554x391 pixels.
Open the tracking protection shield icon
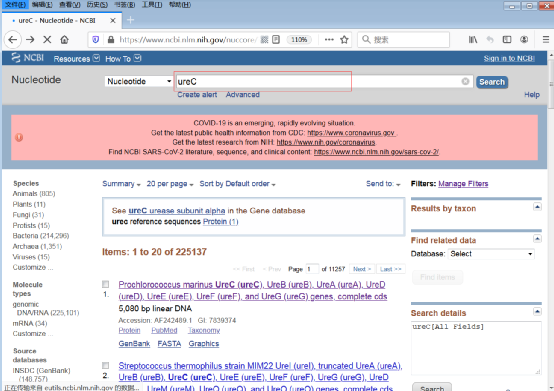point(95,40)
